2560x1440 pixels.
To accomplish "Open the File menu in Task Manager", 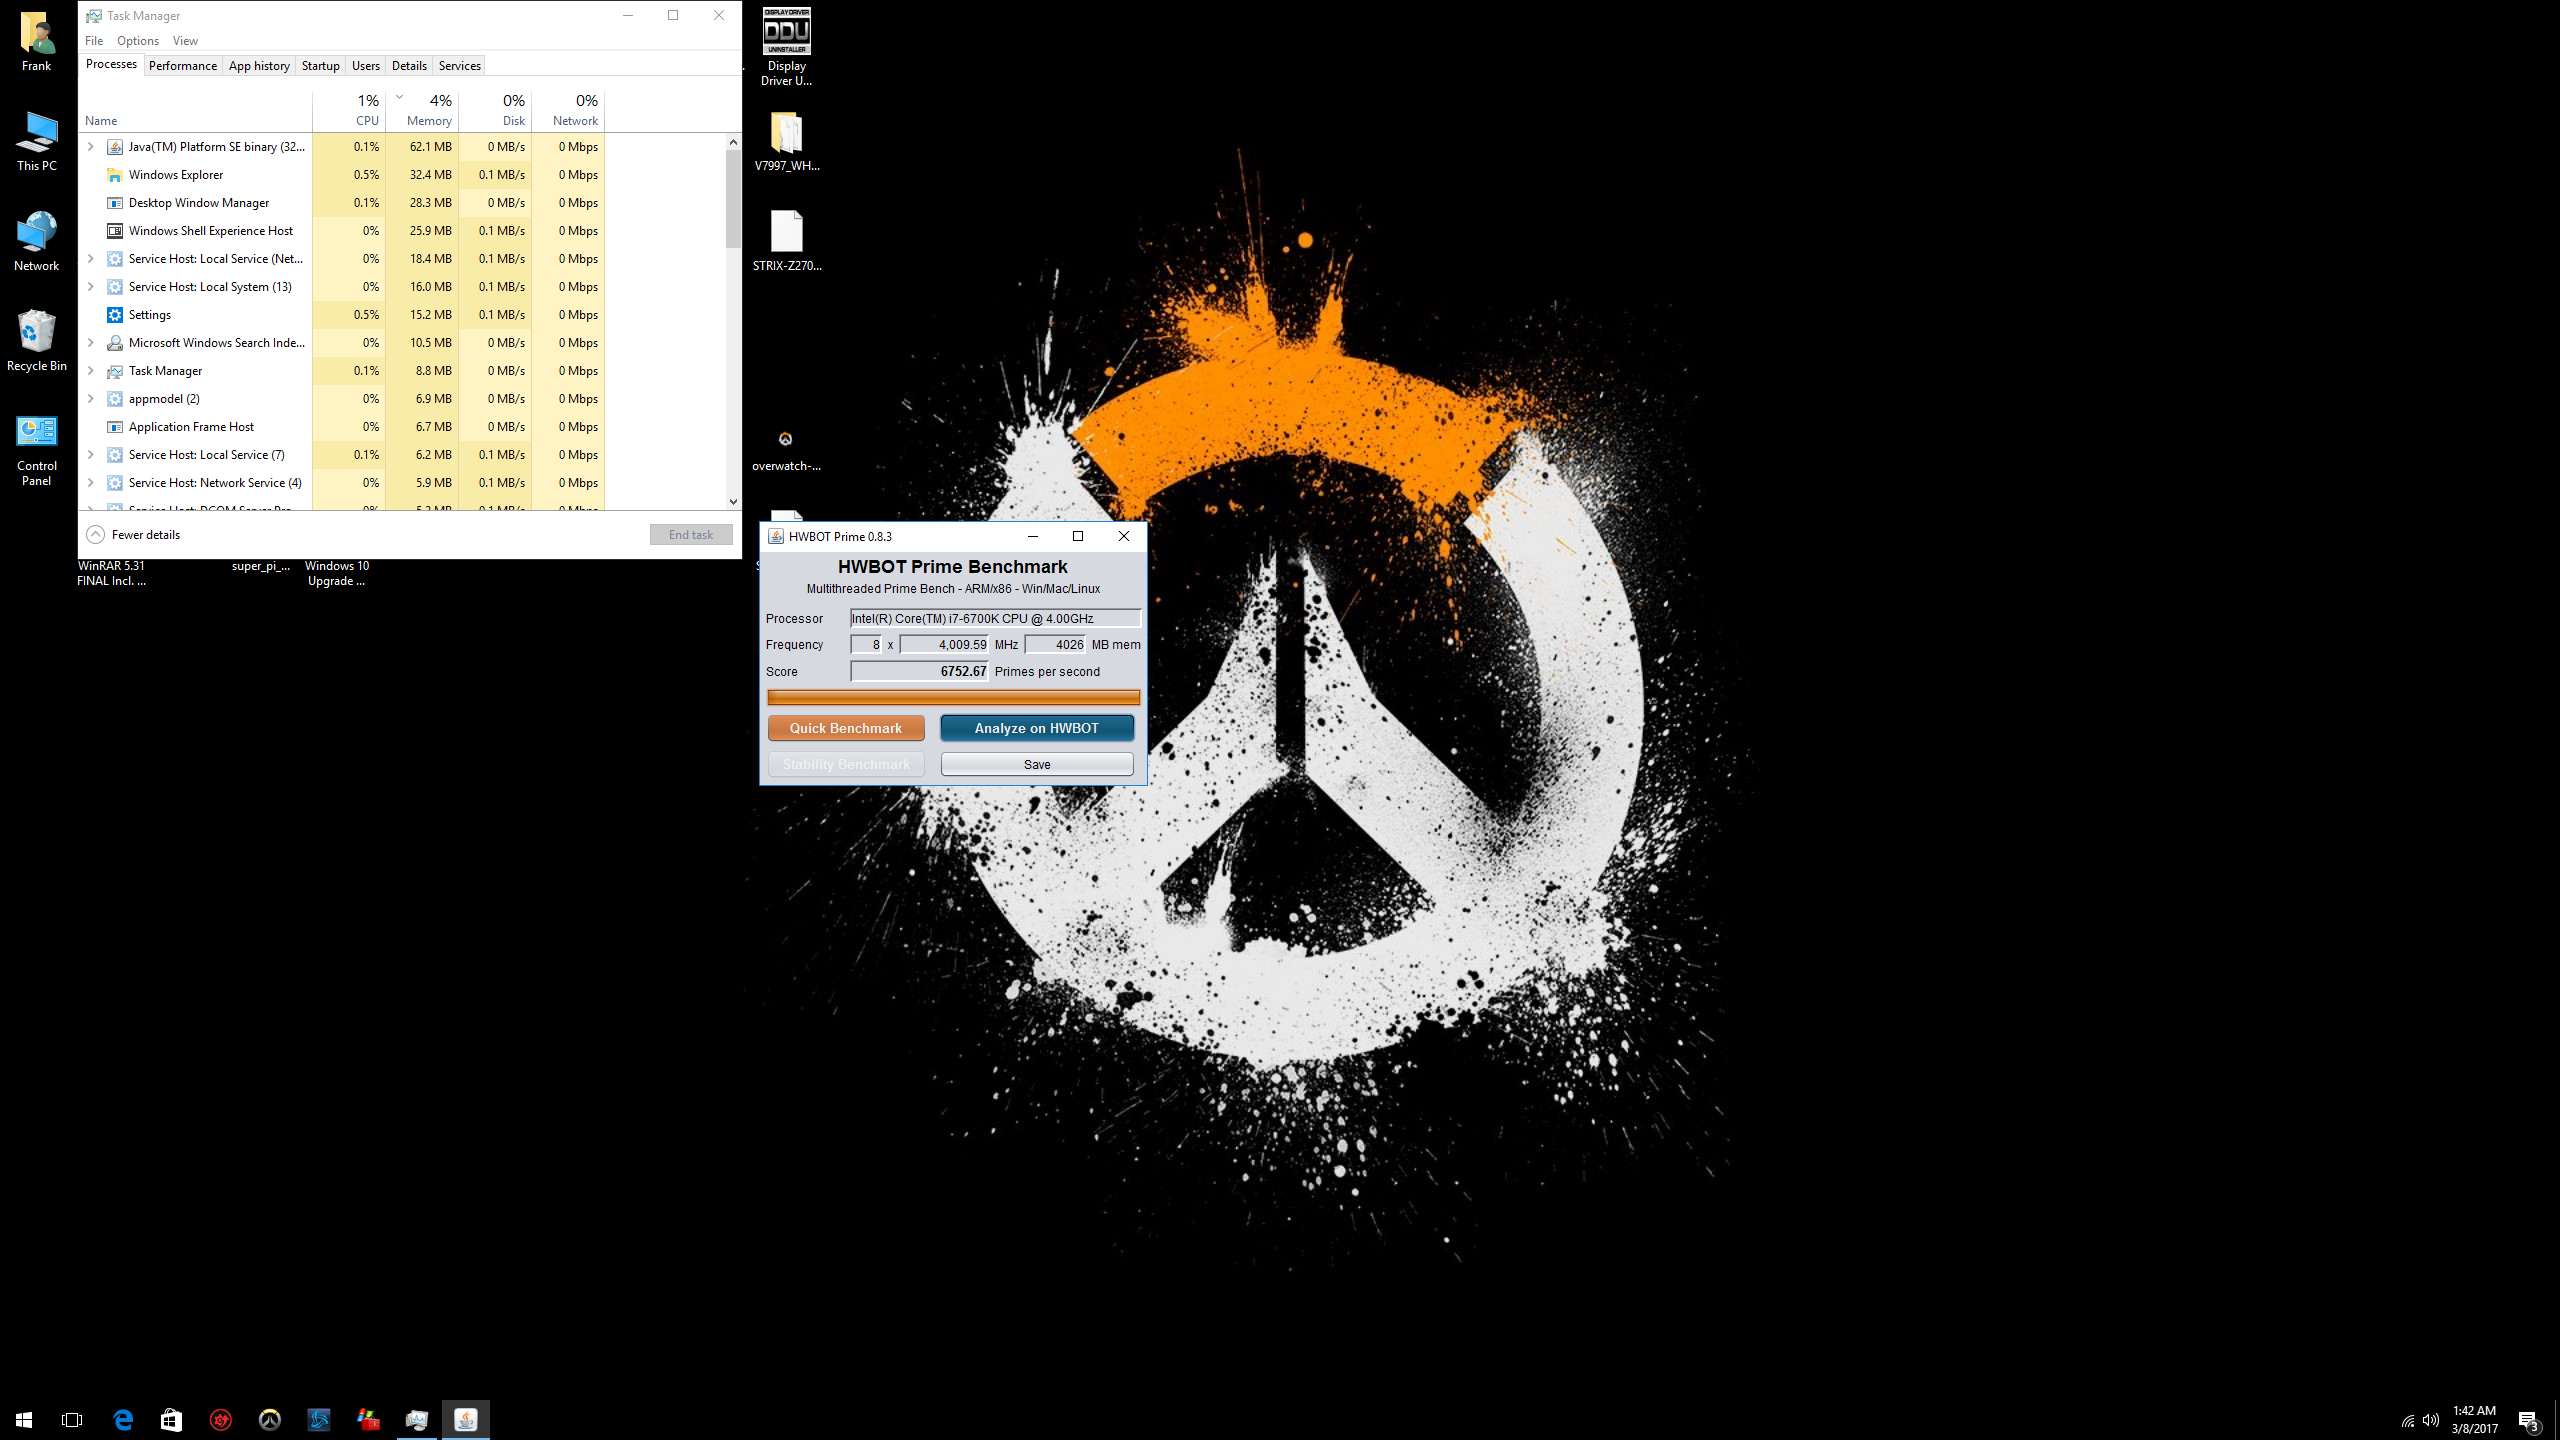I will tap(94, 41).
